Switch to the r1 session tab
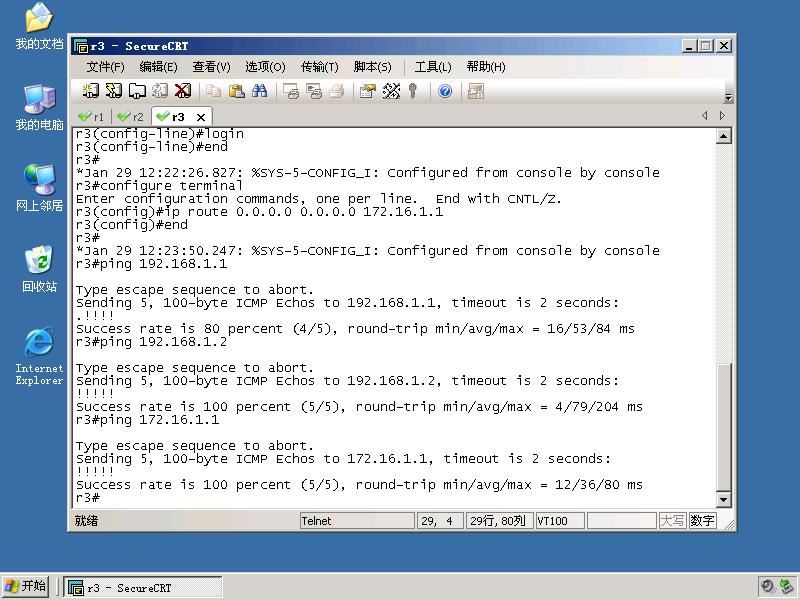800x600 pixels. point(92,117)
